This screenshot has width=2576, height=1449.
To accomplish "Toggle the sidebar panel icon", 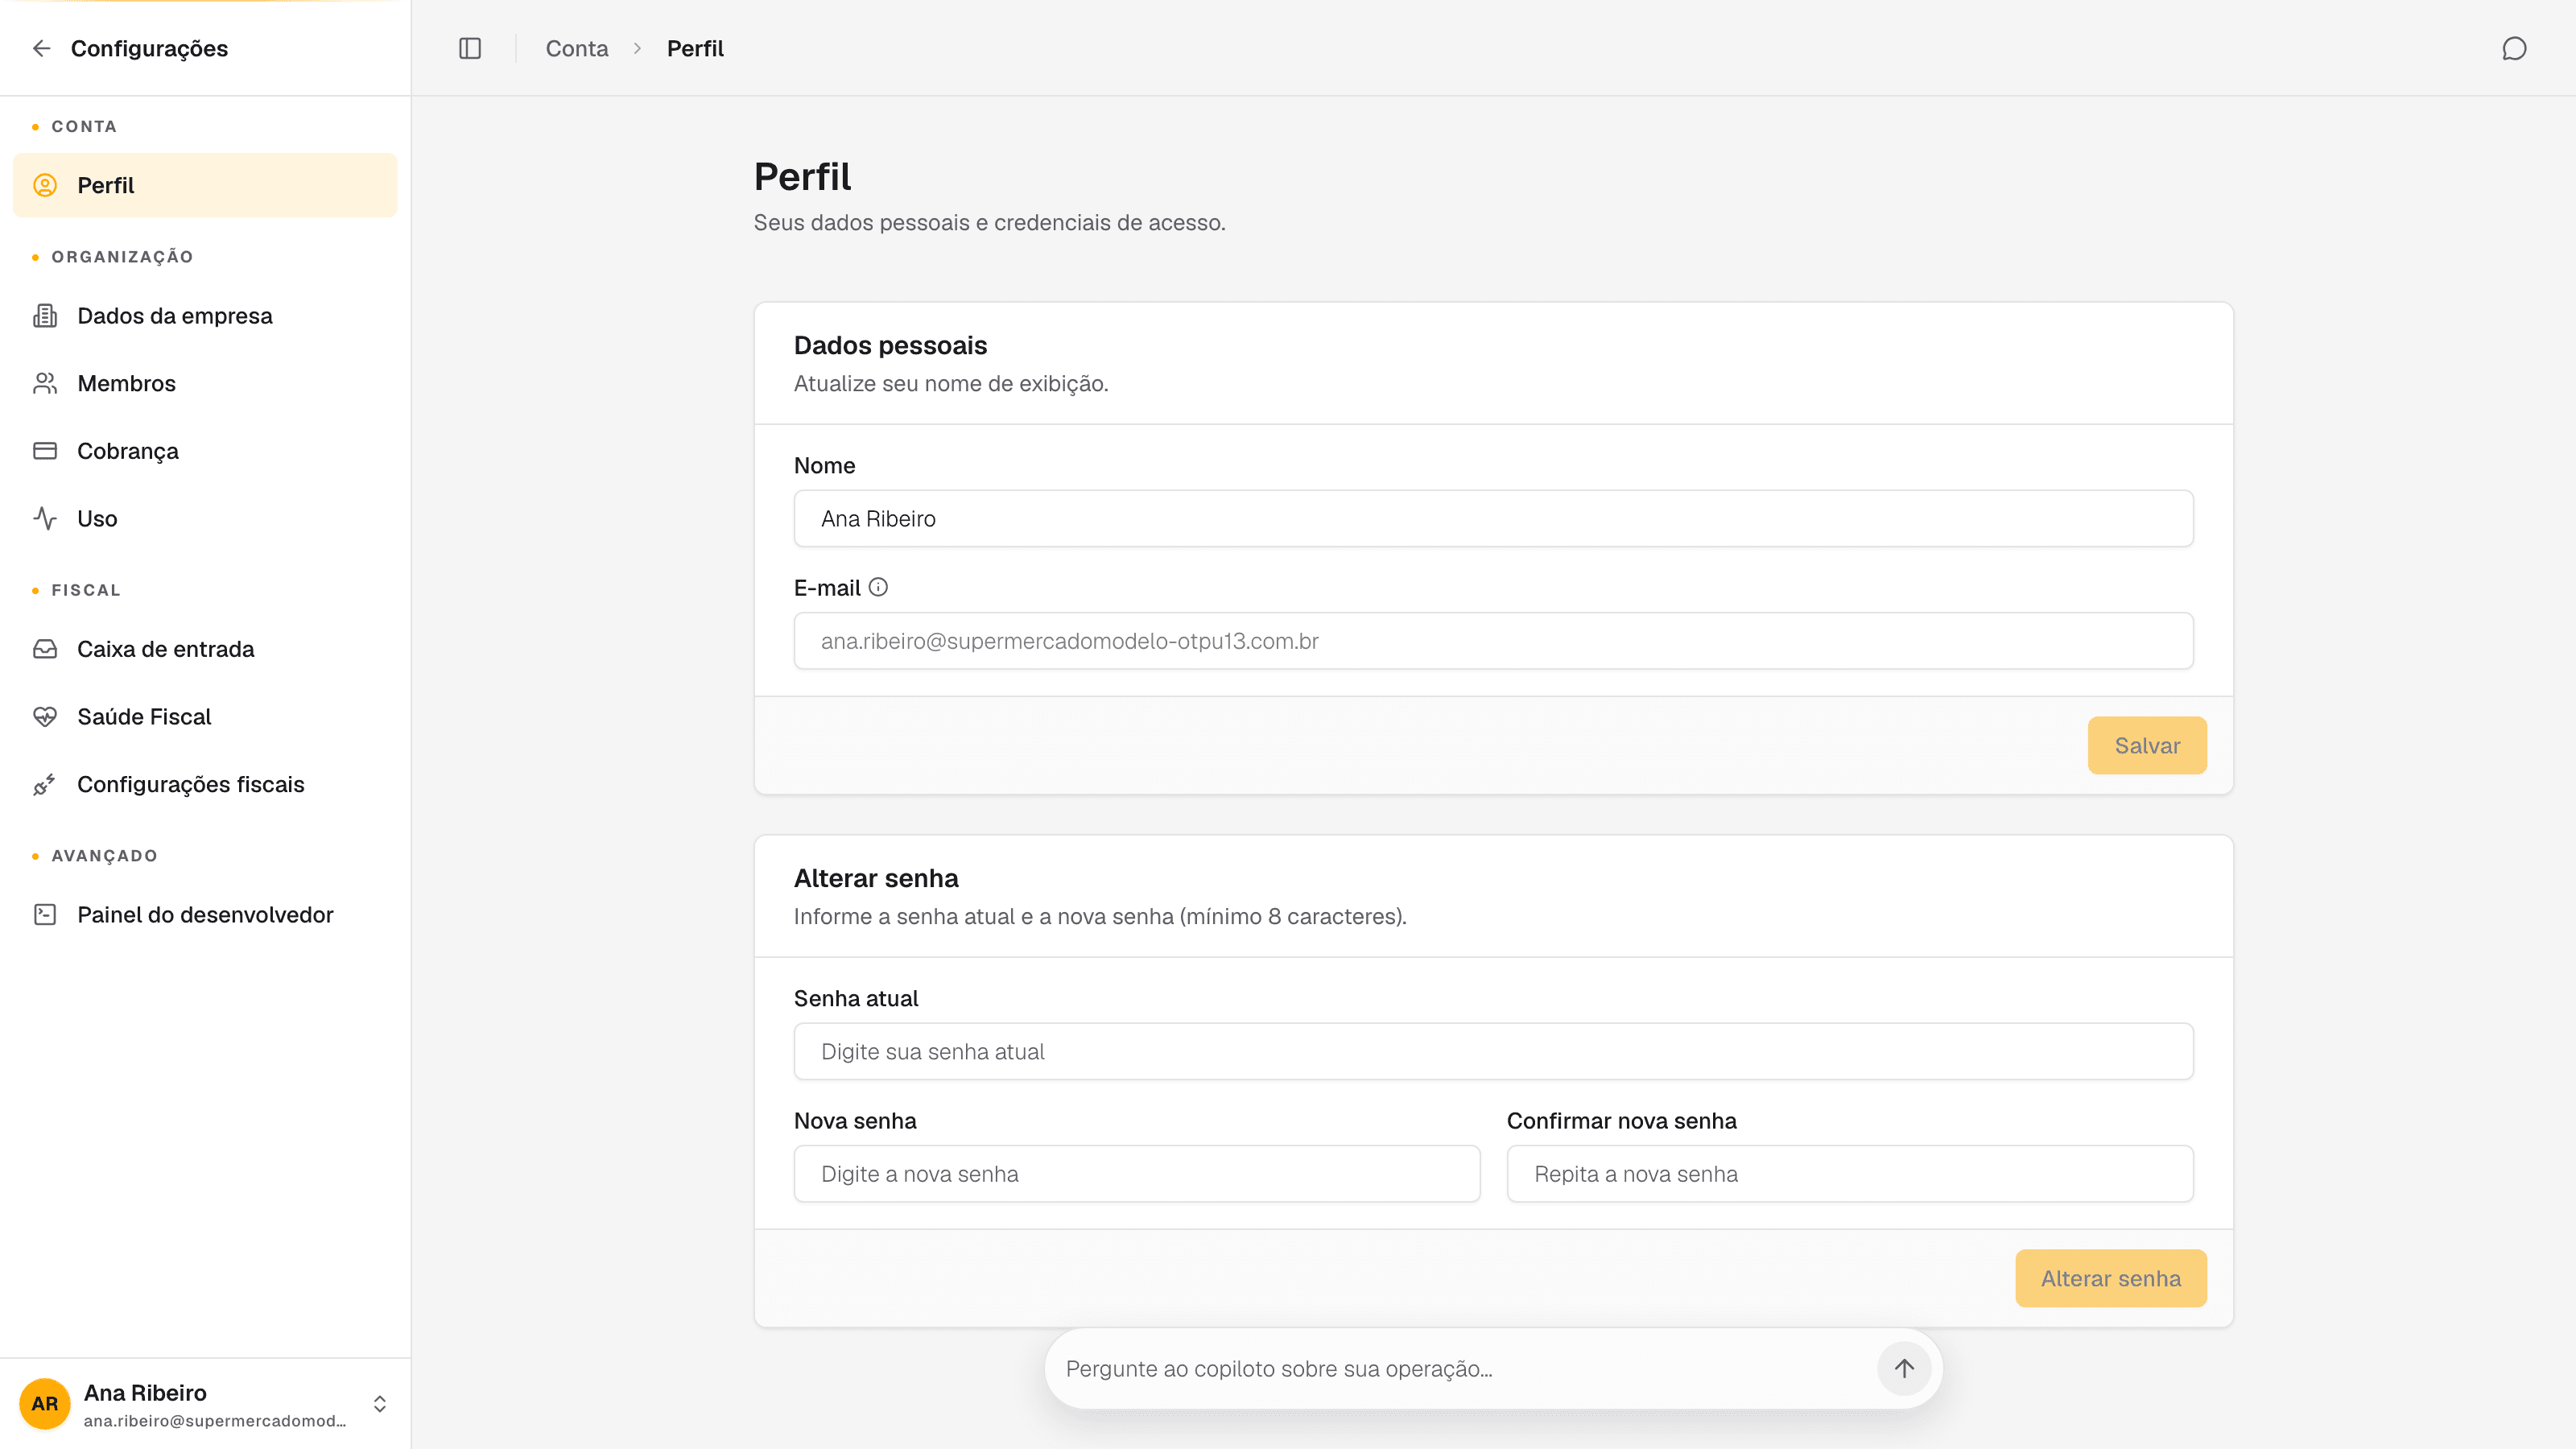I will 470,48.
